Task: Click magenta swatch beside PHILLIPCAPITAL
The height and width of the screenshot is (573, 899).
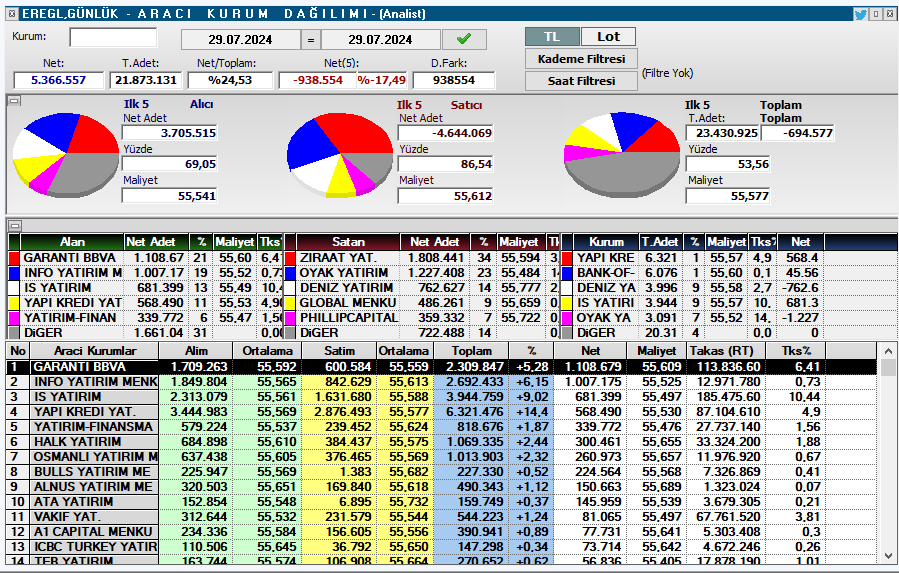Action: pos(290,318)
